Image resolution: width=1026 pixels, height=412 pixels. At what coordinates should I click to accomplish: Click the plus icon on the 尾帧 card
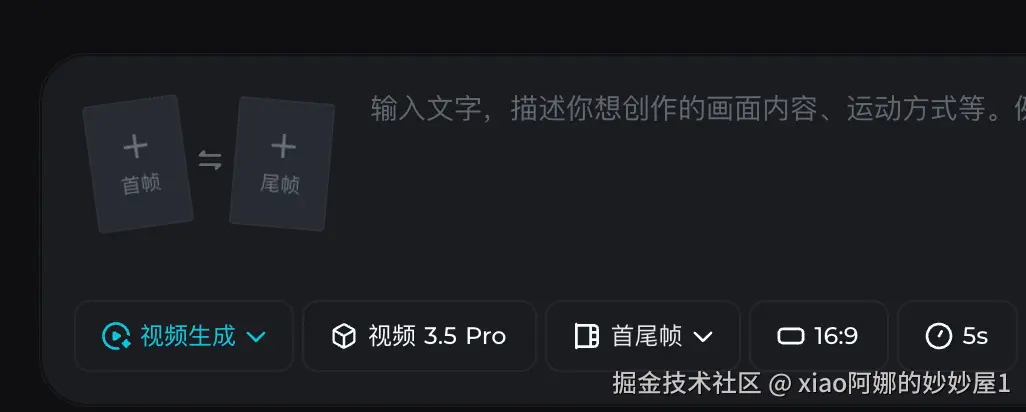[283, 146]
